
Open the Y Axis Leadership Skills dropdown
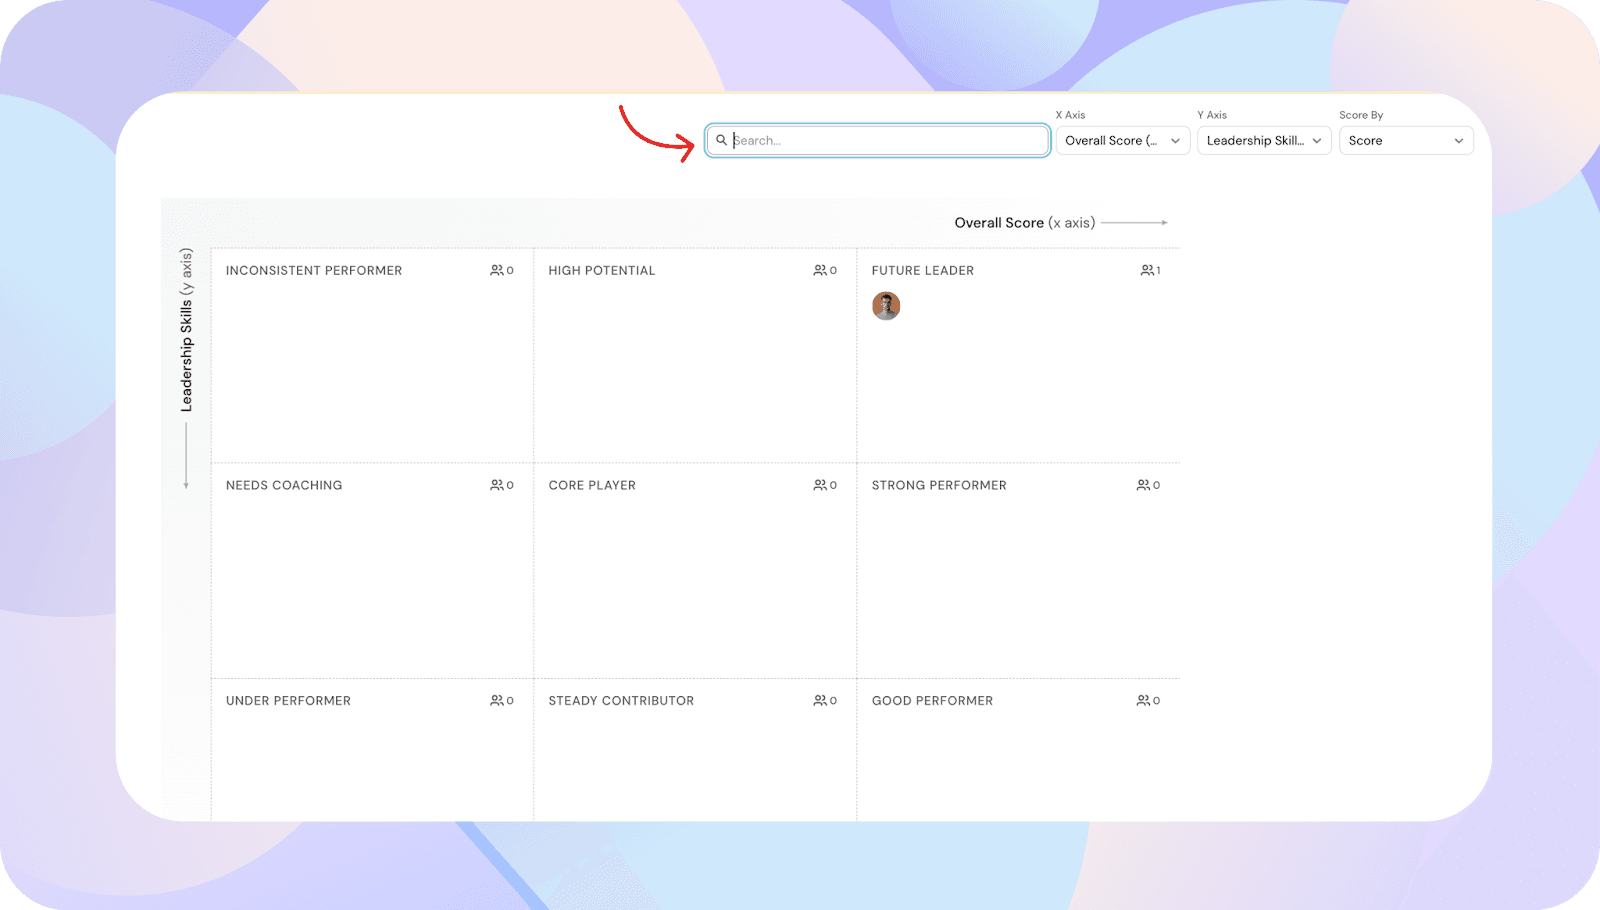click(x=1264, y=141)
